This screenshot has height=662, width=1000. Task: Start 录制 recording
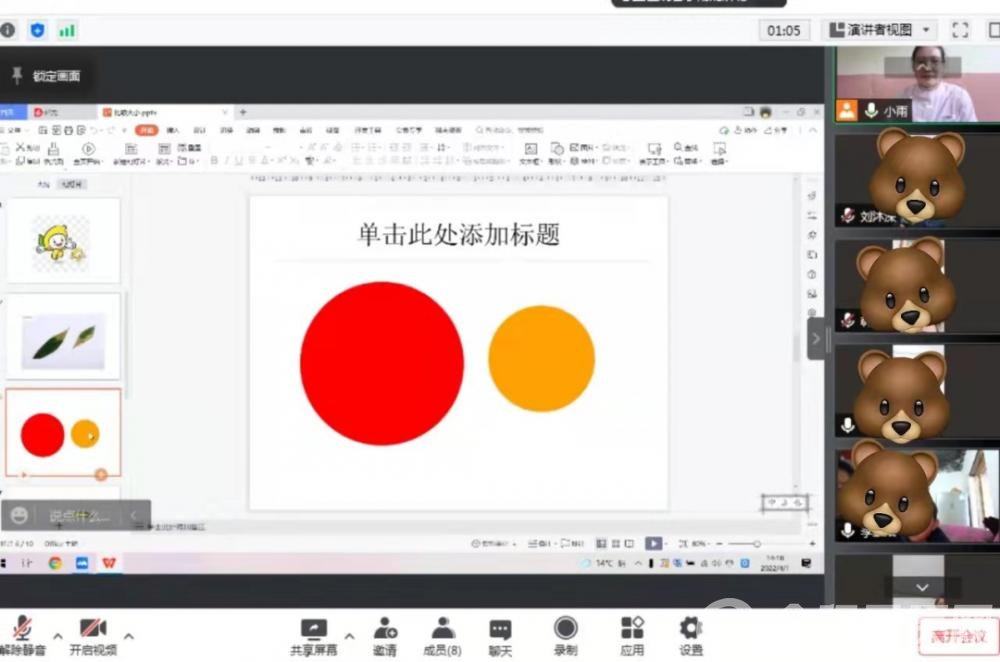pos(565,636)
